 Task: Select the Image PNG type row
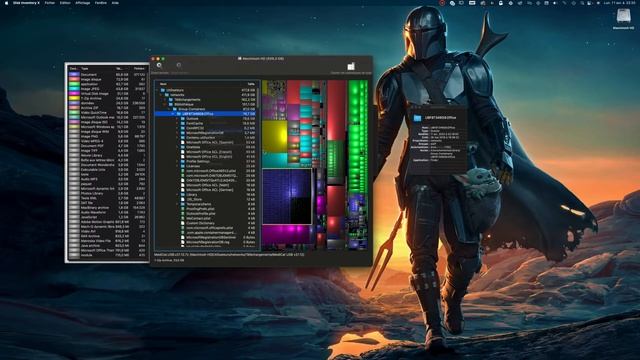point(107,136)
